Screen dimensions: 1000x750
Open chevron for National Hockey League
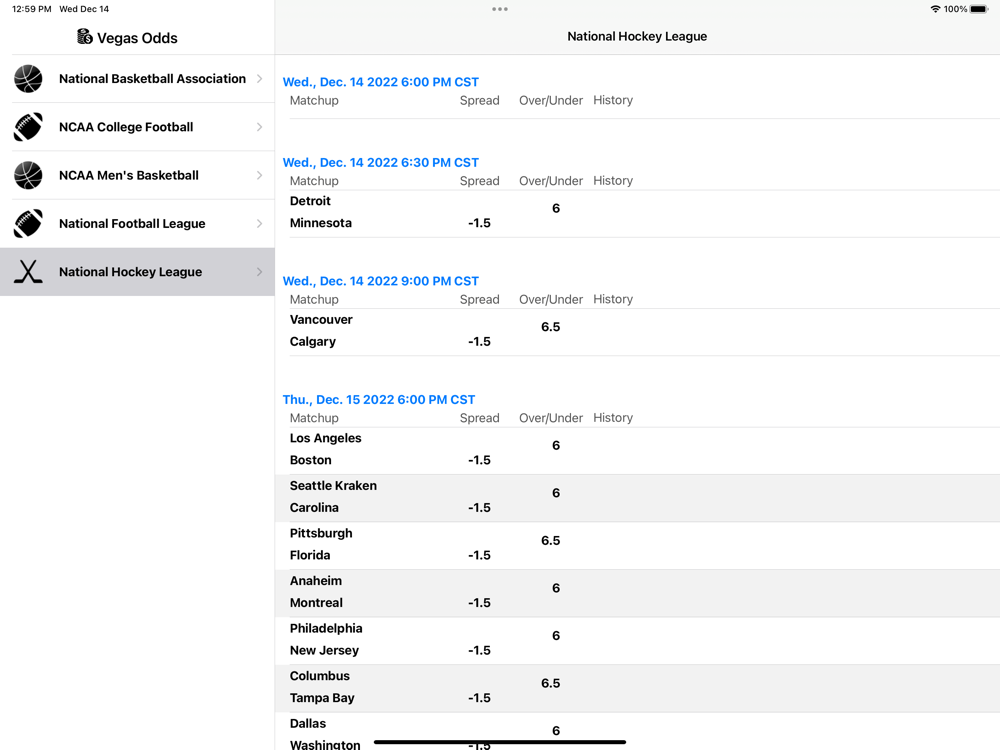[x=260, y=272]
